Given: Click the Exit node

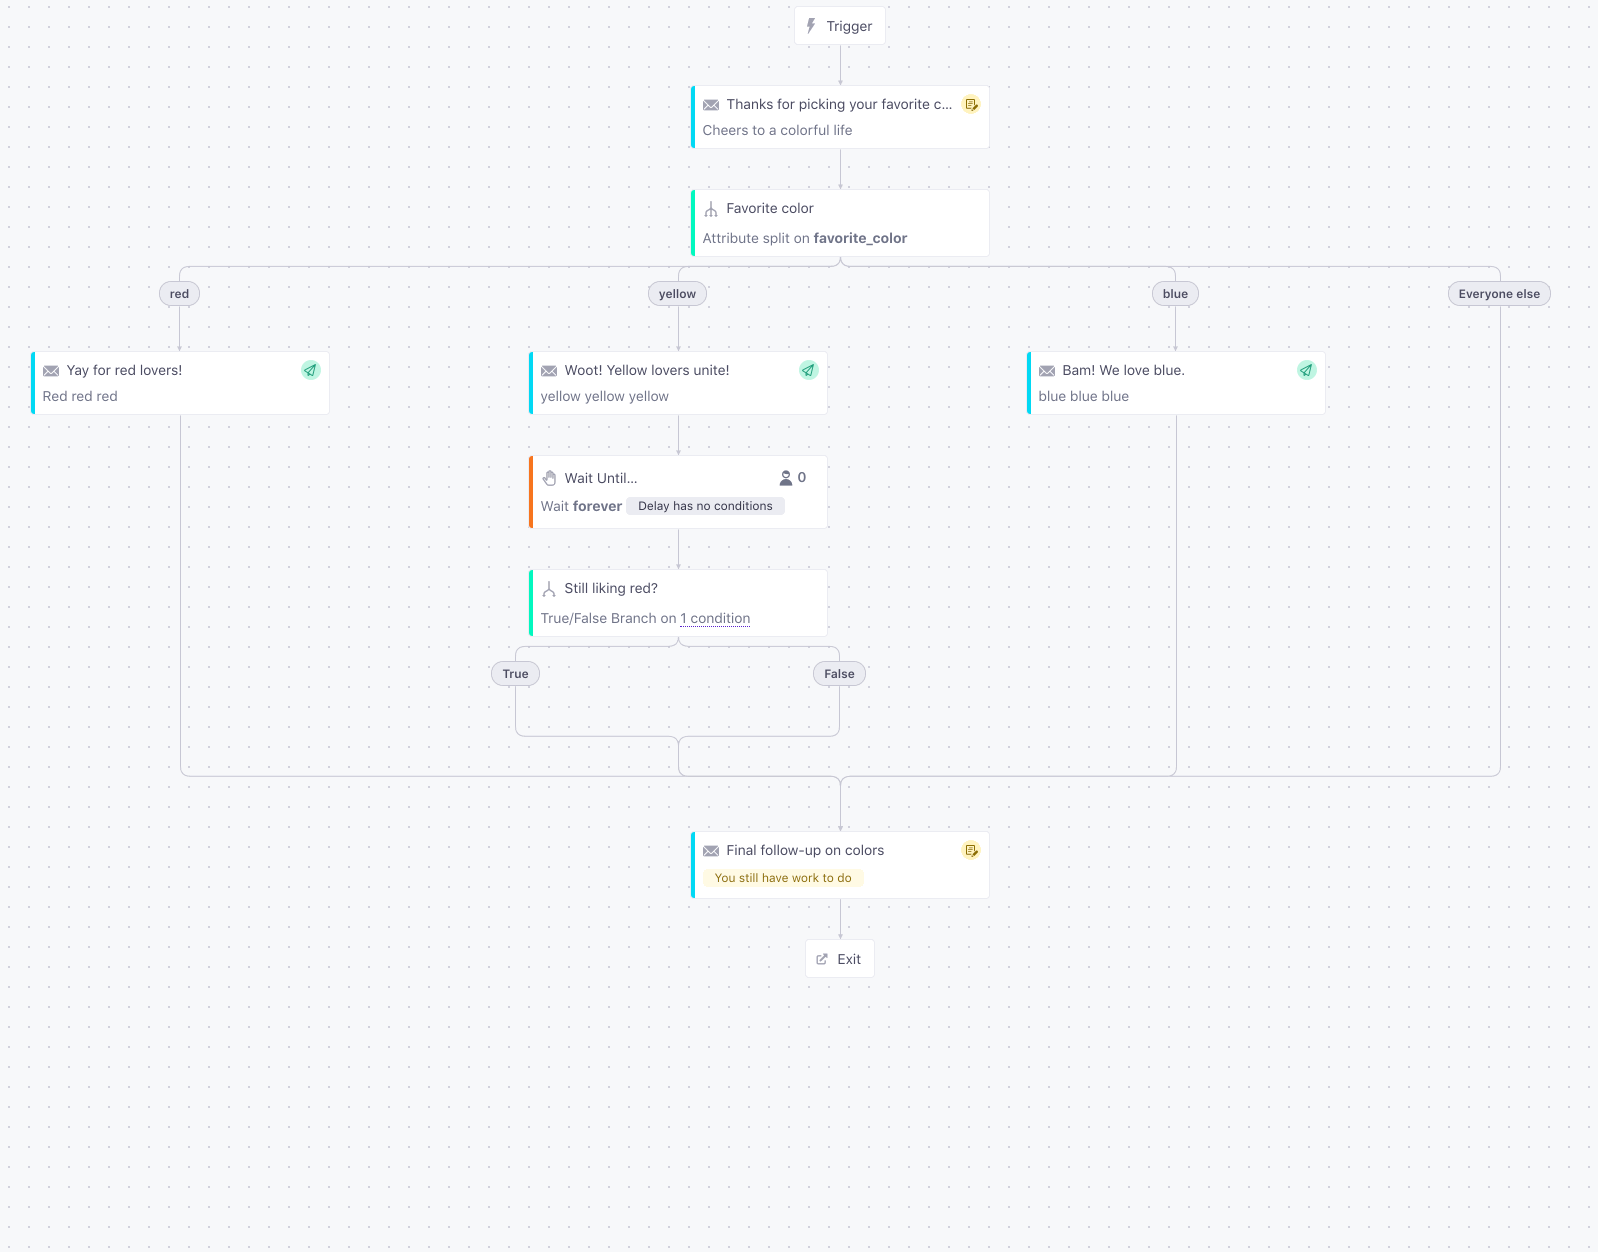Looking at the screenshot, I should pos(840,959).
